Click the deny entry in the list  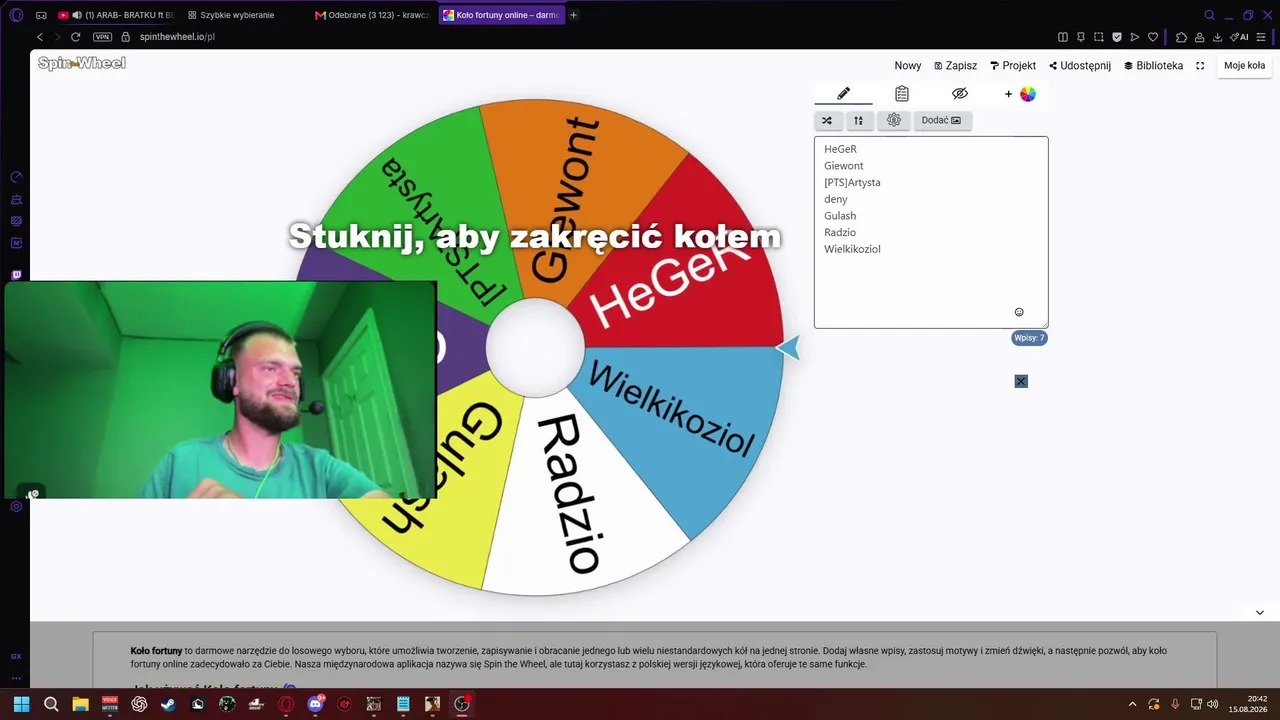[836, 199]
